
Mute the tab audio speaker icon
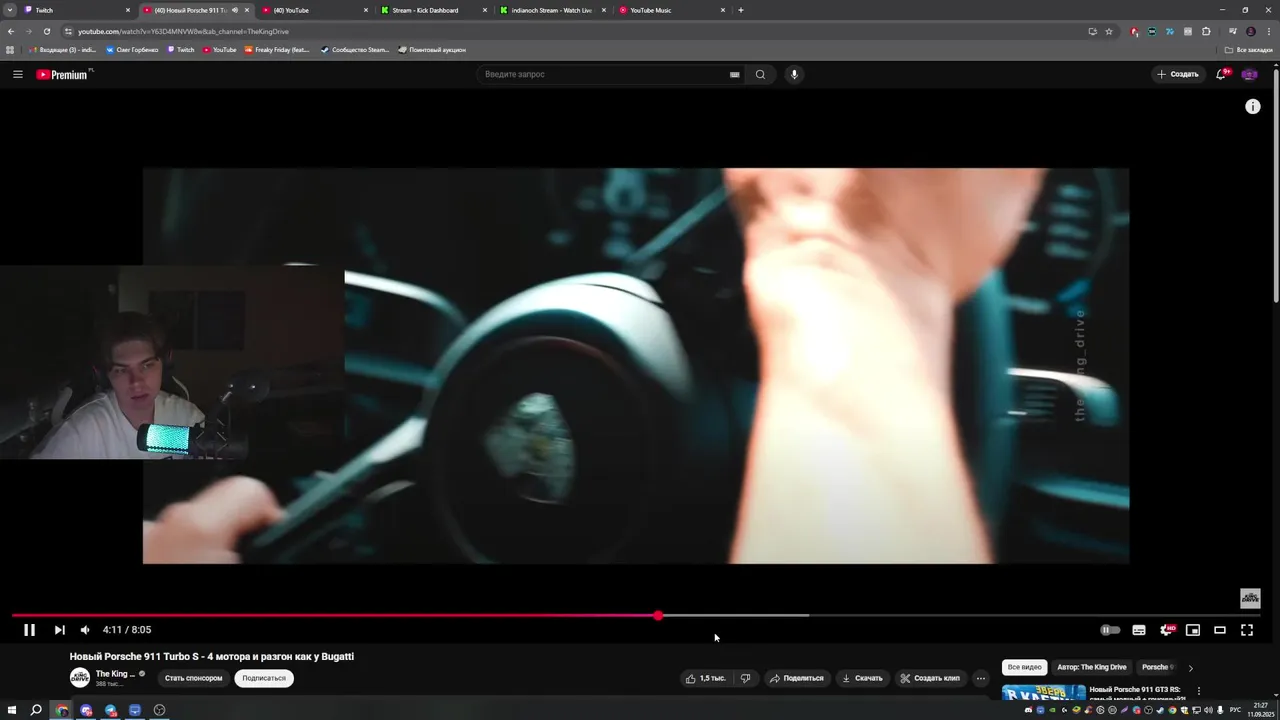click(x=235, y=10)
